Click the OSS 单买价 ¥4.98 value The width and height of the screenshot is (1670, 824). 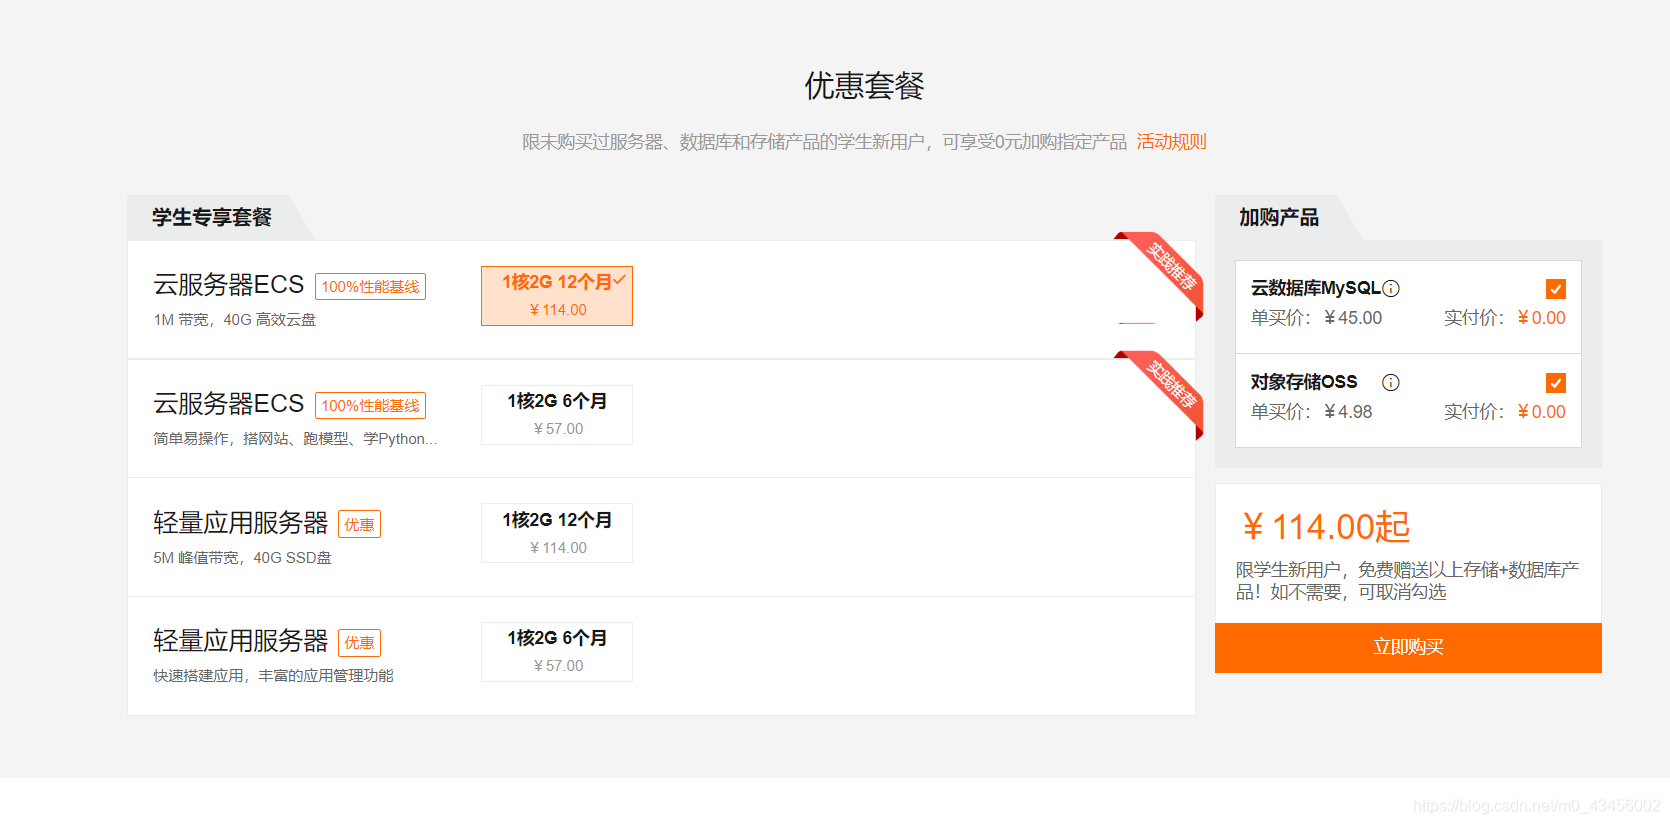click(1348, 412)
